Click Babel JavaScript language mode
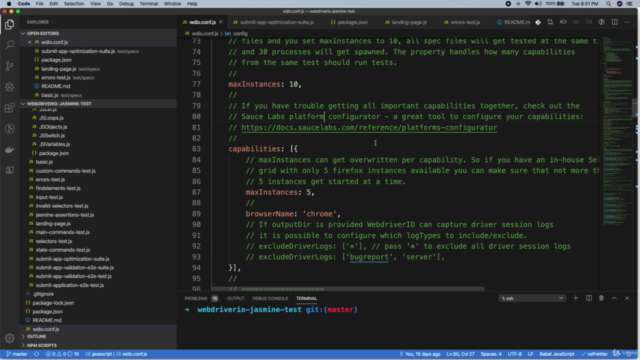 (557, 354)
